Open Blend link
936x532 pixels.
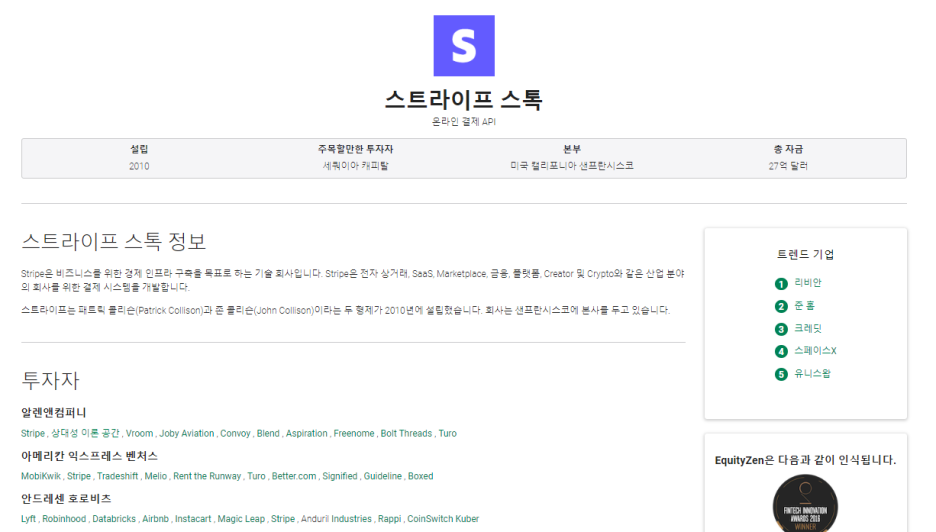268,433
